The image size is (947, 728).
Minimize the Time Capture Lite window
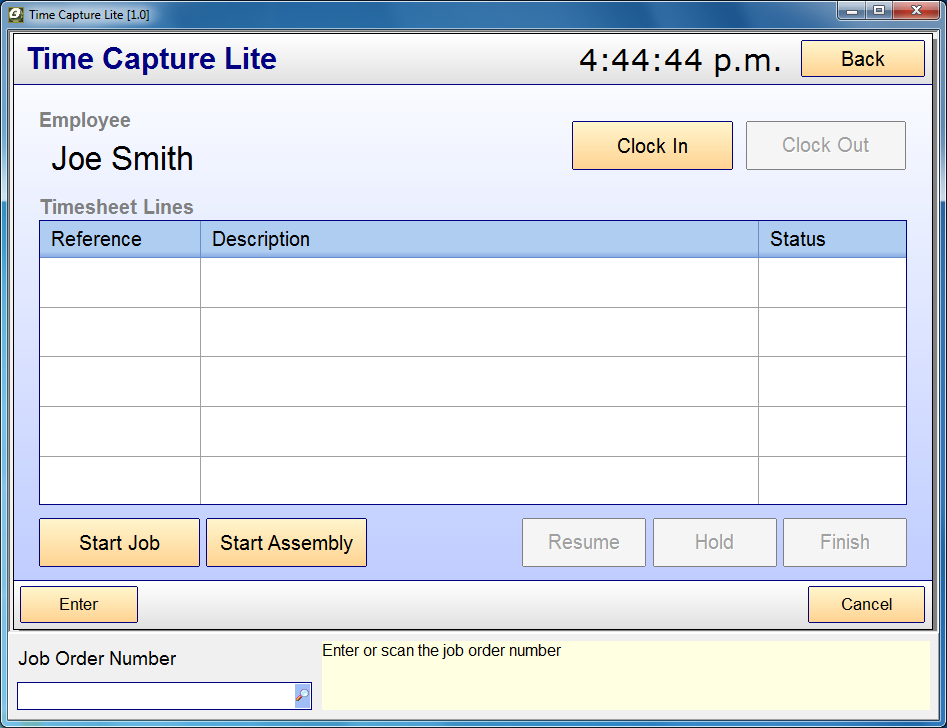point(852,11)
